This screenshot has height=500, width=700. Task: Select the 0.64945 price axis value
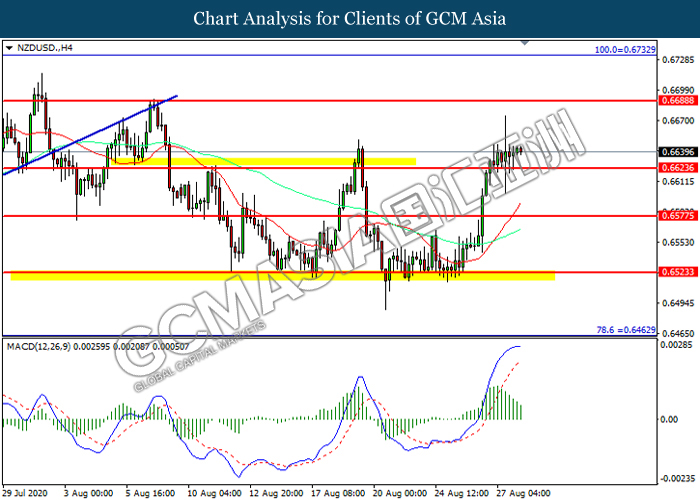click(x=678, y=303)
